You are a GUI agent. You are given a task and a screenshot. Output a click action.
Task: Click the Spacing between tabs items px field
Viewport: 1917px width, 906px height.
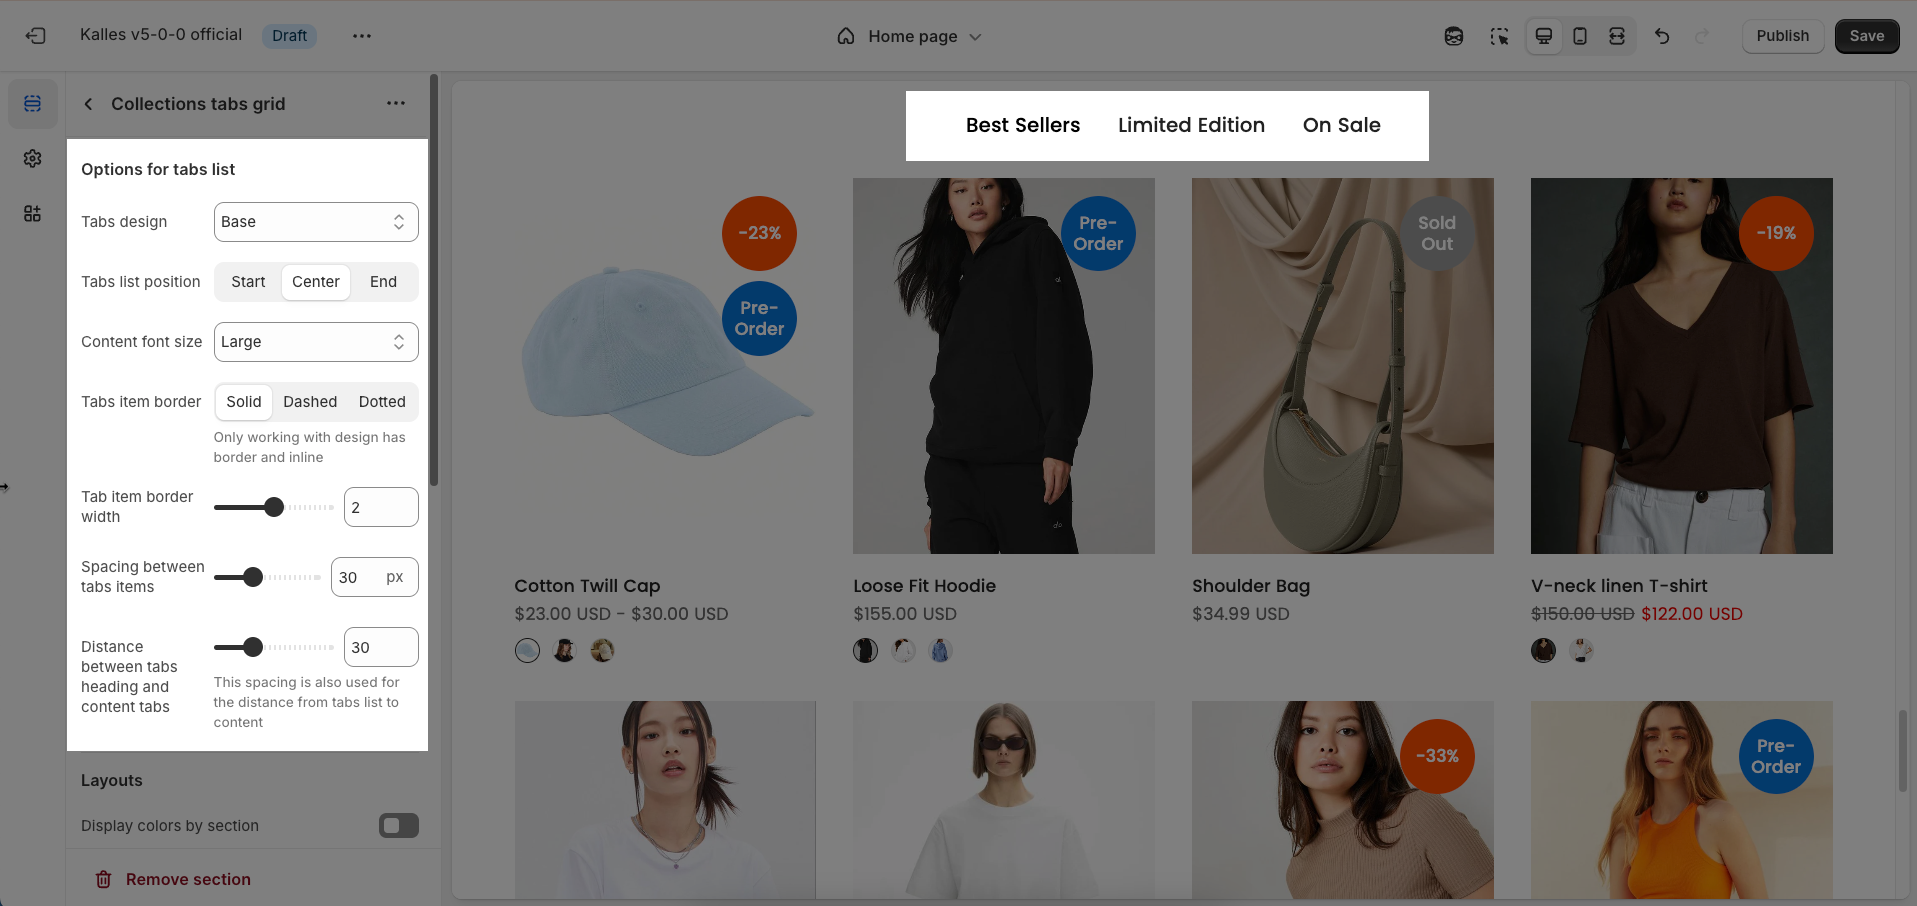coord(375,577)
